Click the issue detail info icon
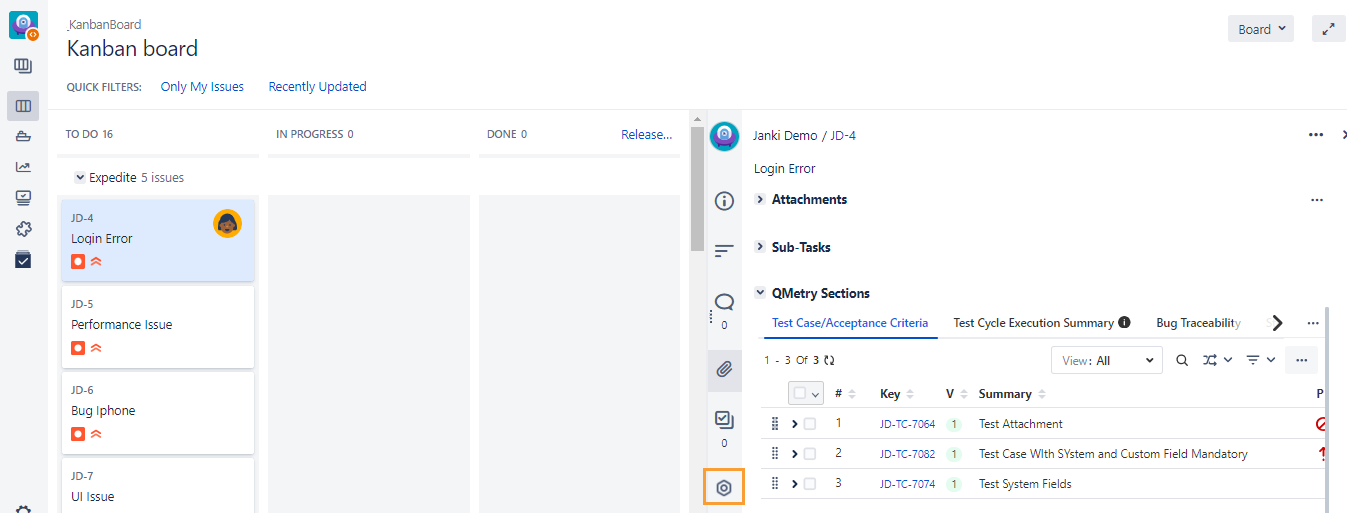This screenshot has width=1347, height=513. click(725, 201)
